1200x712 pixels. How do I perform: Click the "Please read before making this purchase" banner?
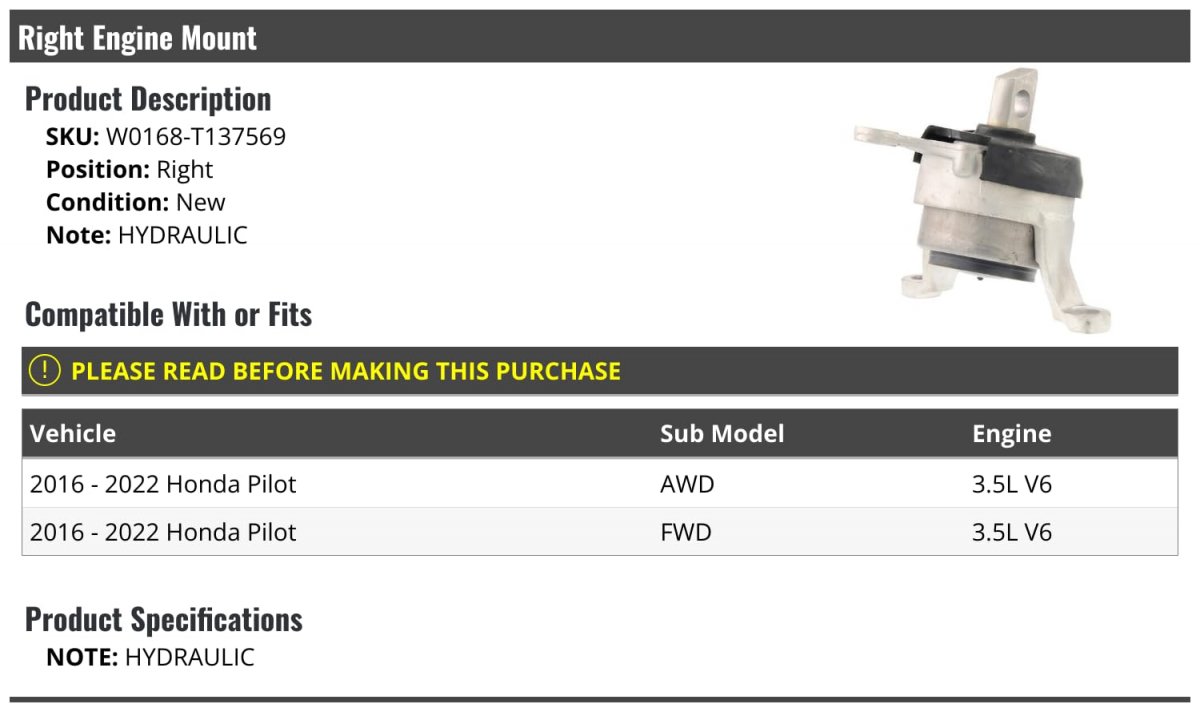click(346, 371)
